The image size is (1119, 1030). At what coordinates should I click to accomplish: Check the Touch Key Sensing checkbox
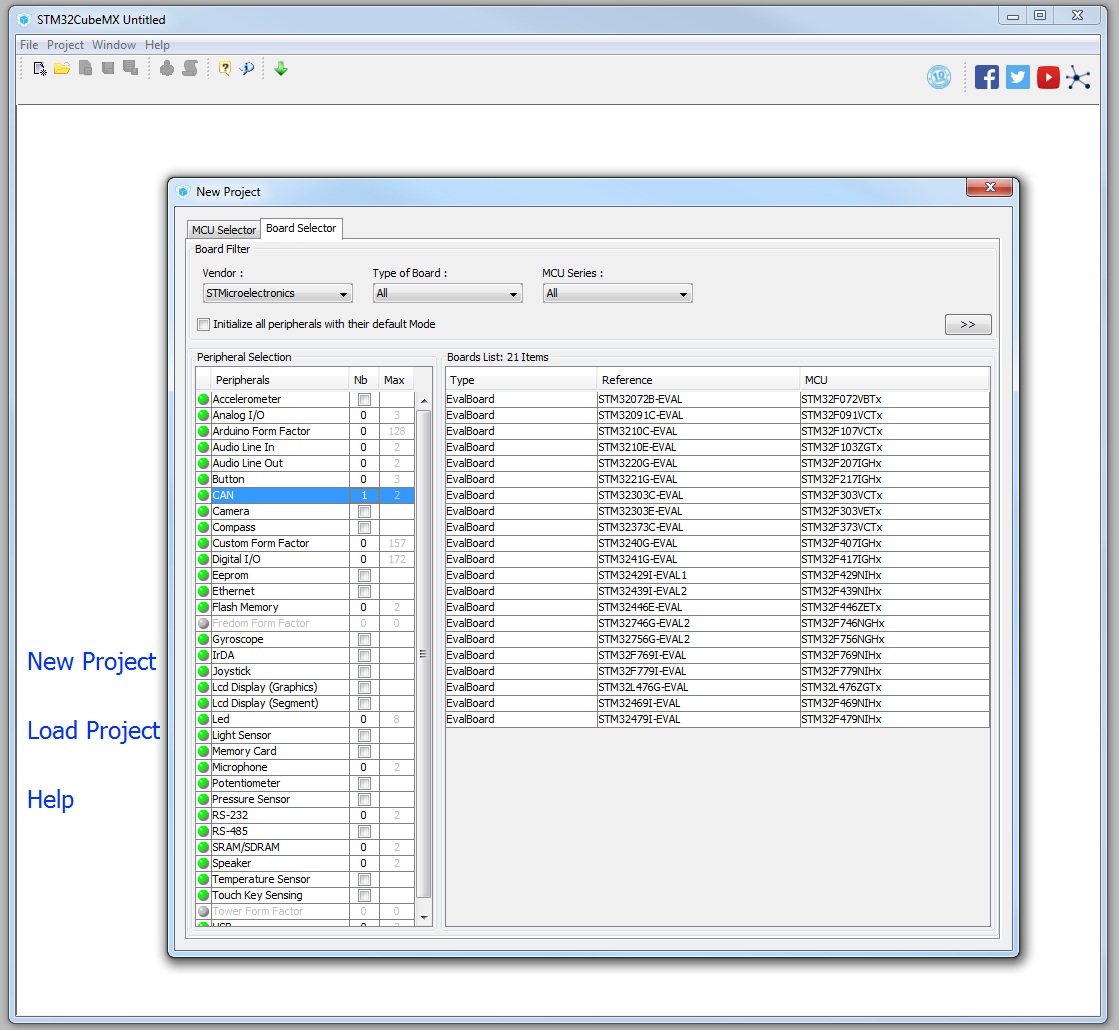[x=365, y=895]
